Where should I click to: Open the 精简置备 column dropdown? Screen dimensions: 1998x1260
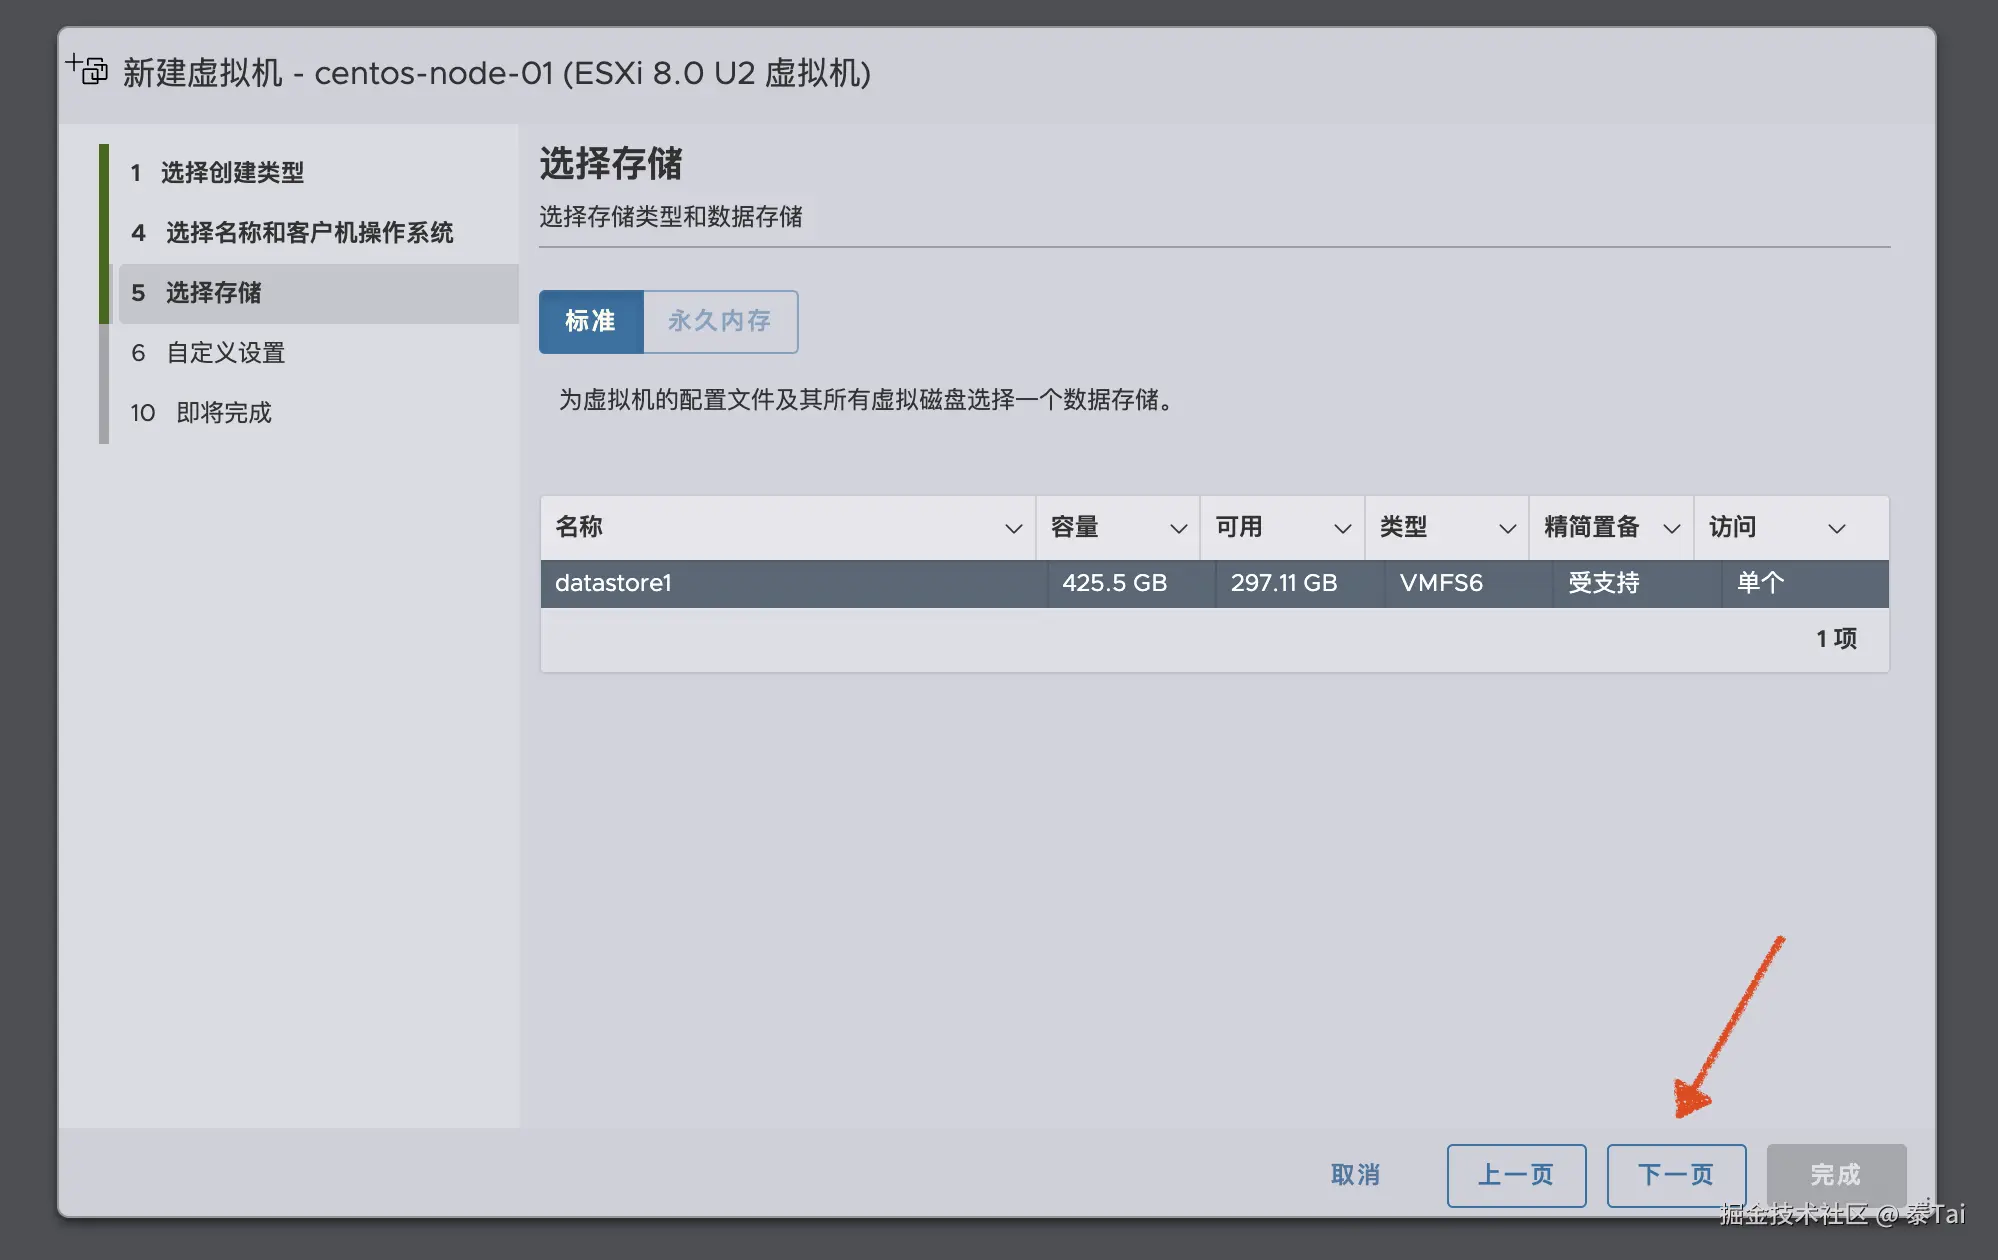tap(1670, 527)
